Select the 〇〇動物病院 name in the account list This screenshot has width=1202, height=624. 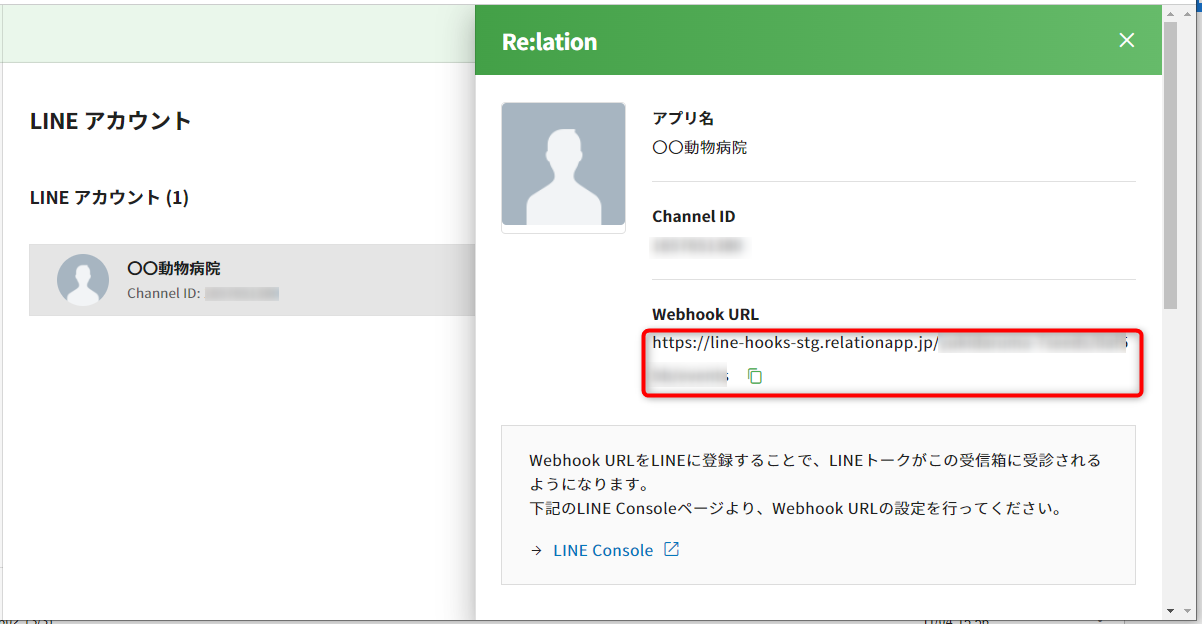pos(174,268)
